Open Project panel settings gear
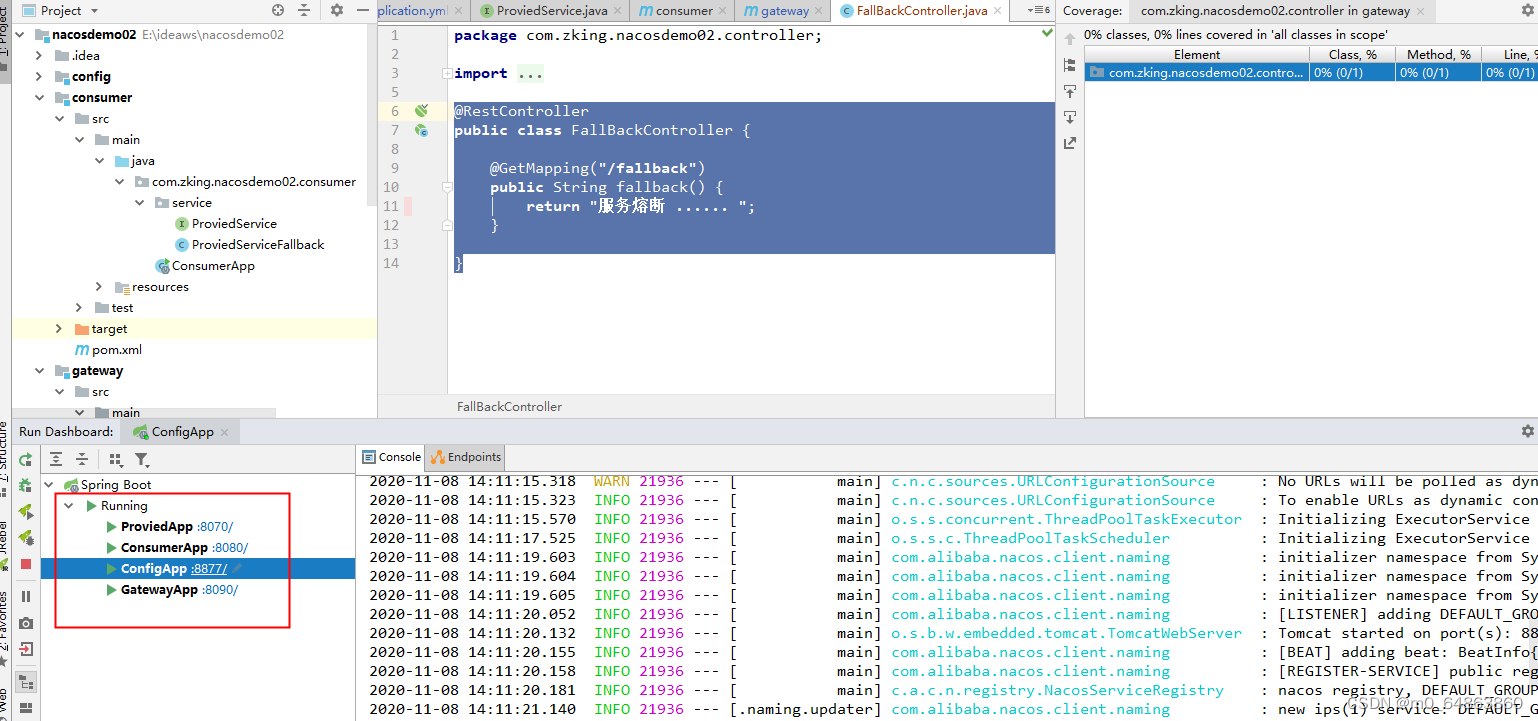1538x721 pixels. tap(337, 10)
